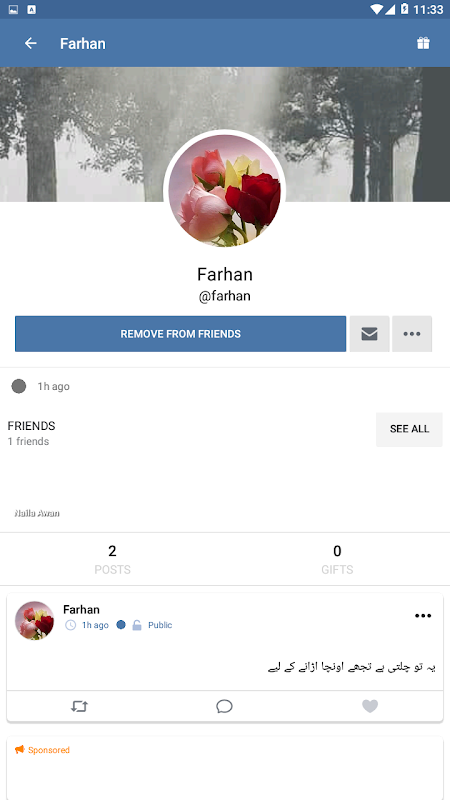
Task: Open profile options three-dot button
Action: click(412, 334)
